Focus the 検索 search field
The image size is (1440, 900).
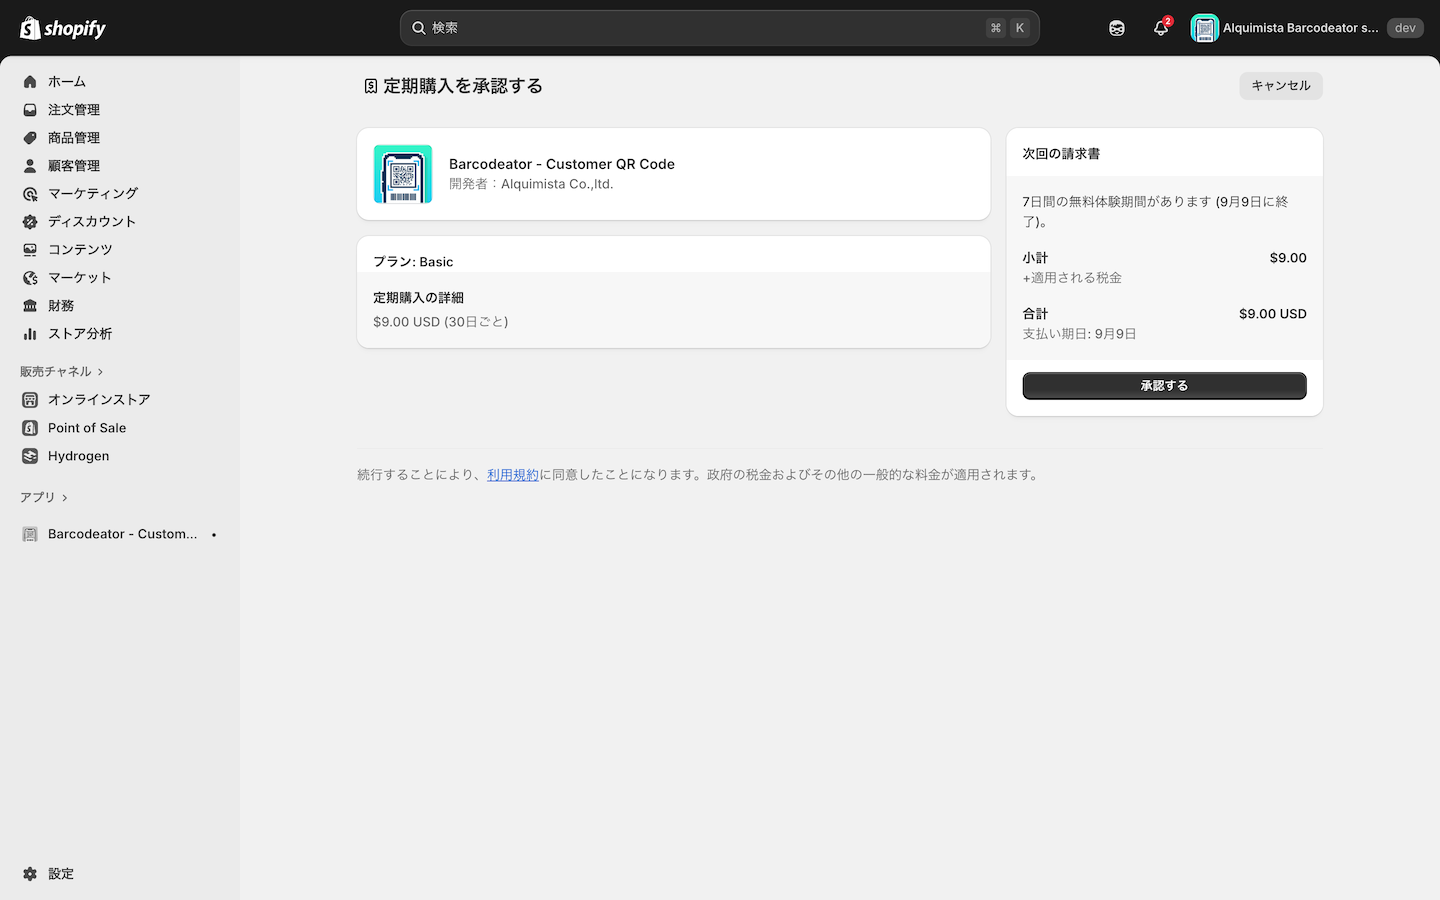[x=700, y=28]
